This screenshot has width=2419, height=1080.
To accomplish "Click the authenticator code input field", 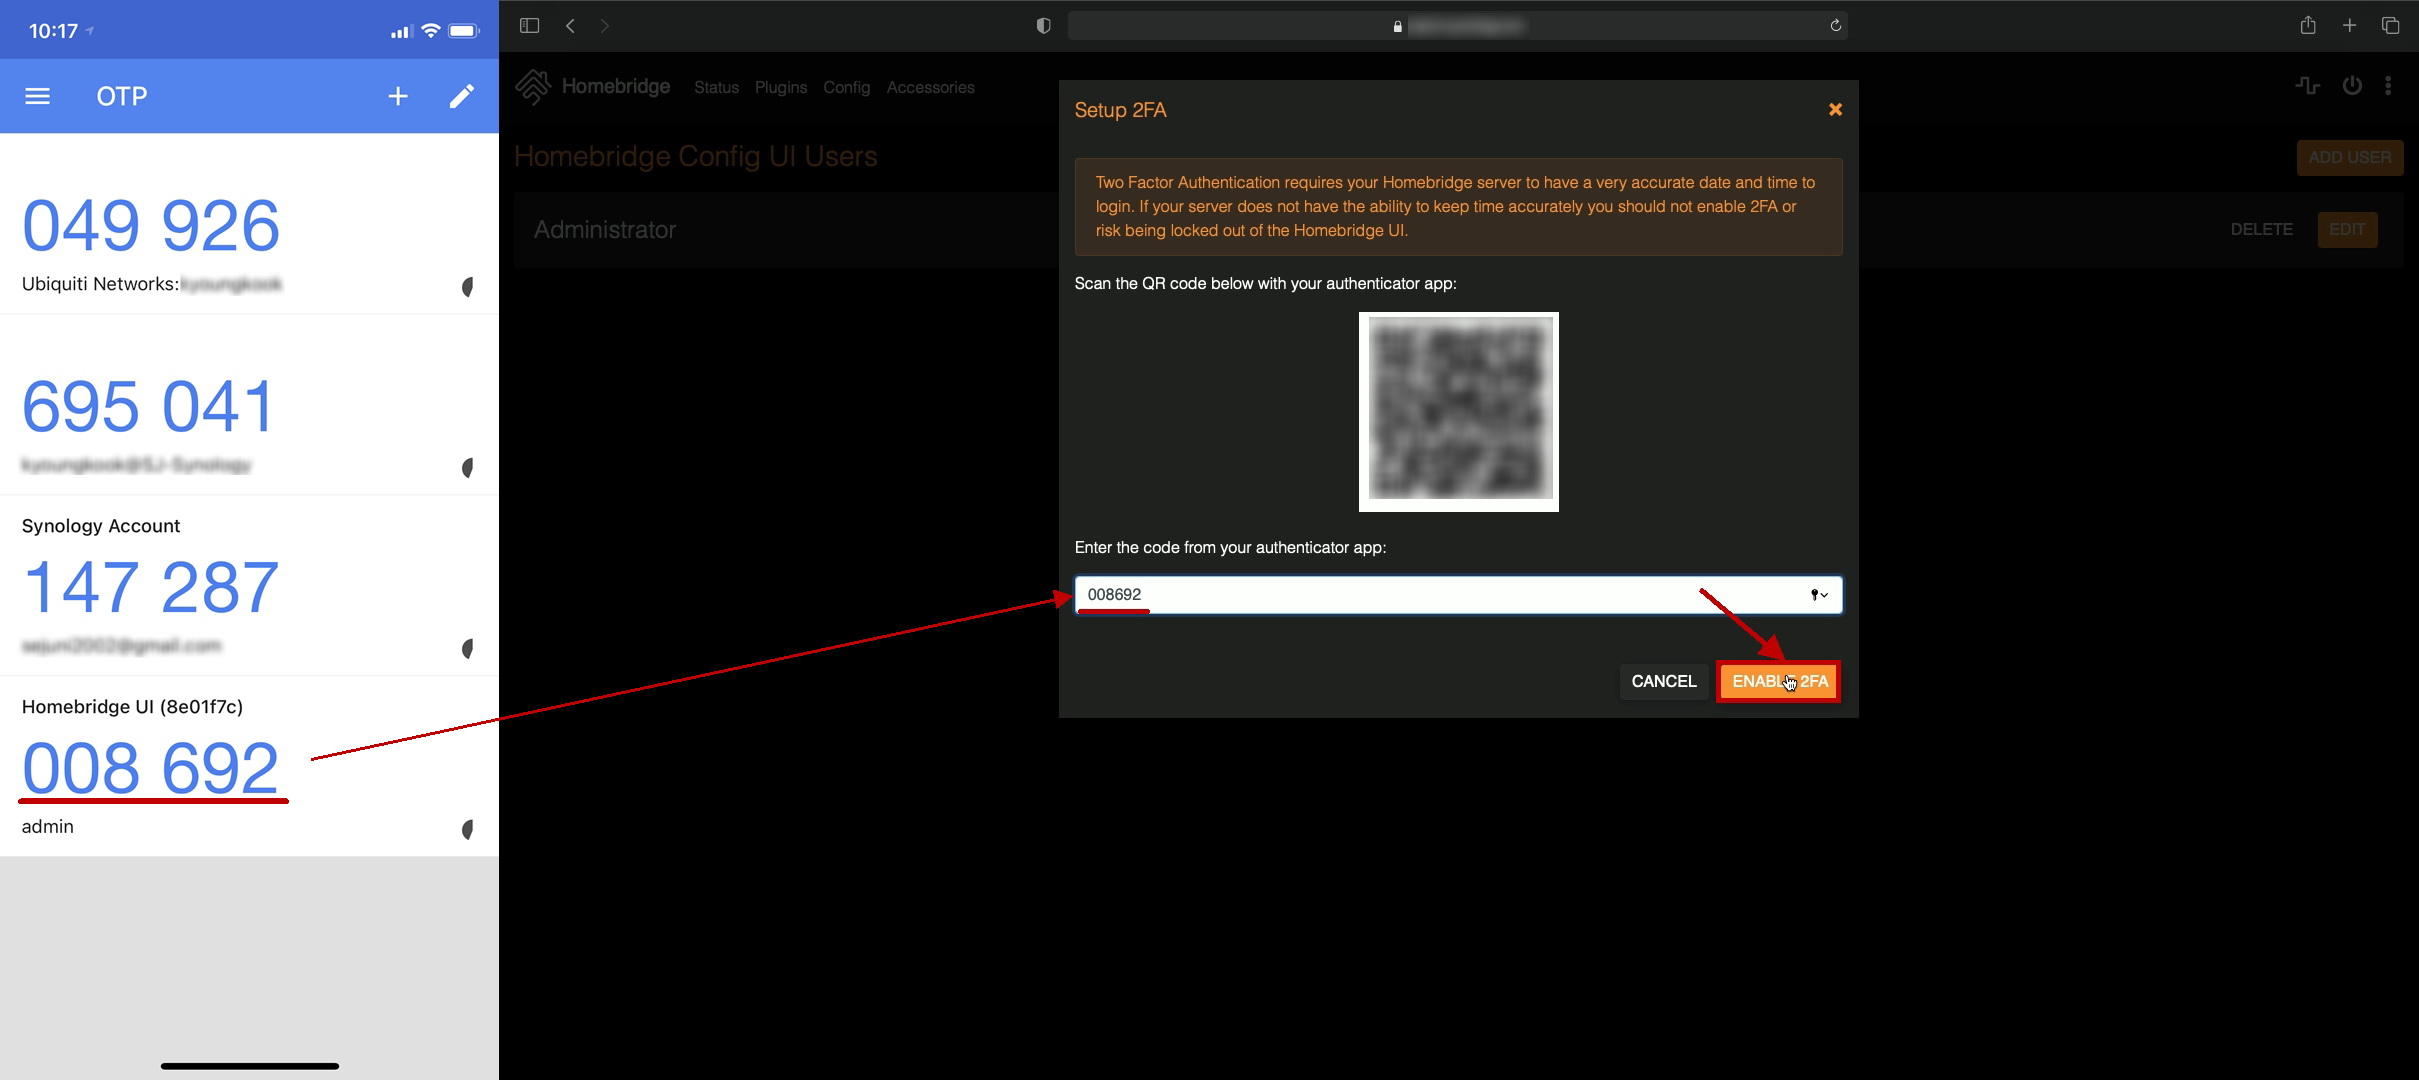I will pos(1400,595).
